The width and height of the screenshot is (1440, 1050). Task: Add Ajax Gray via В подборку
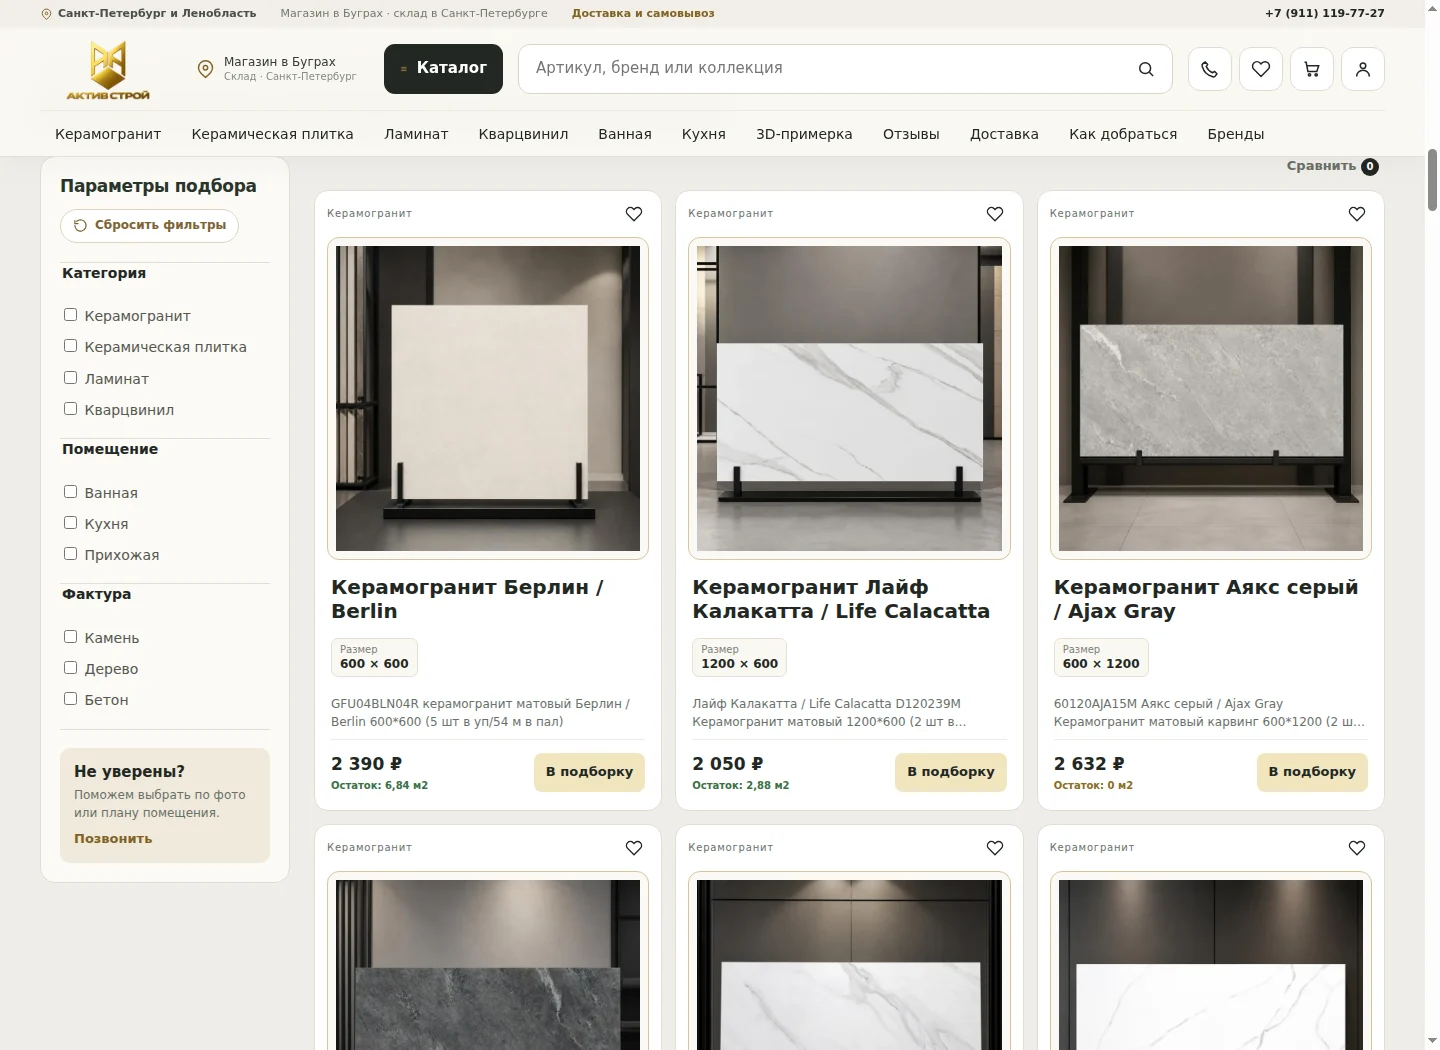[1312, 772]
